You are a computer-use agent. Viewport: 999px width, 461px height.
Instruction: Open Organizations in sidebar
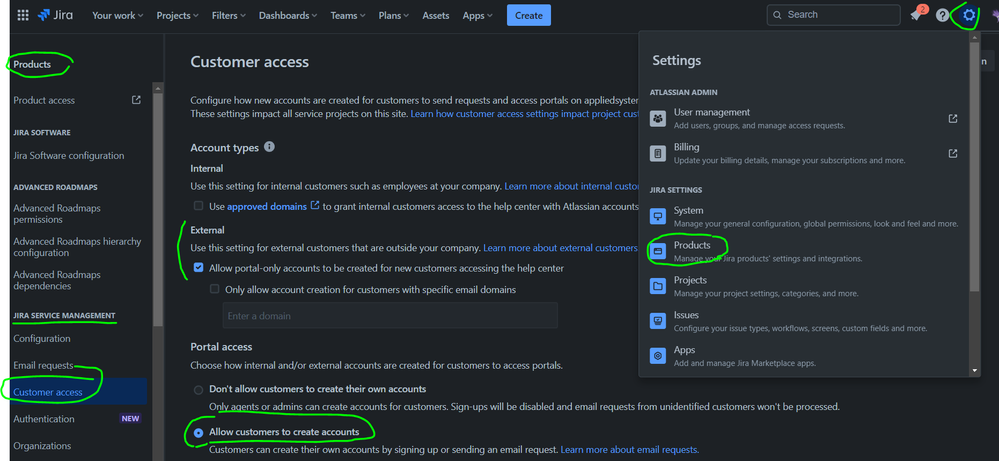[x=42, y=446]
